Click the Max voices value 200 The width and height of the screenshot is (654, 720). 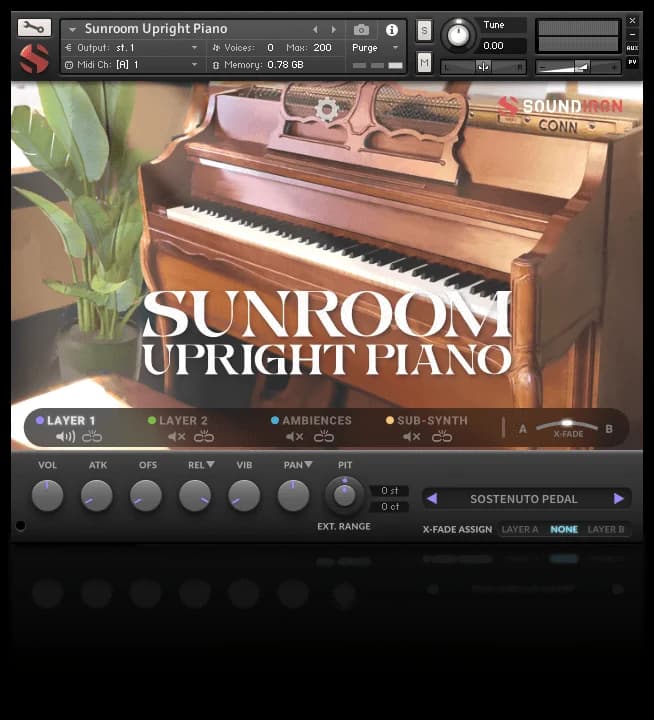pos(322,48)
